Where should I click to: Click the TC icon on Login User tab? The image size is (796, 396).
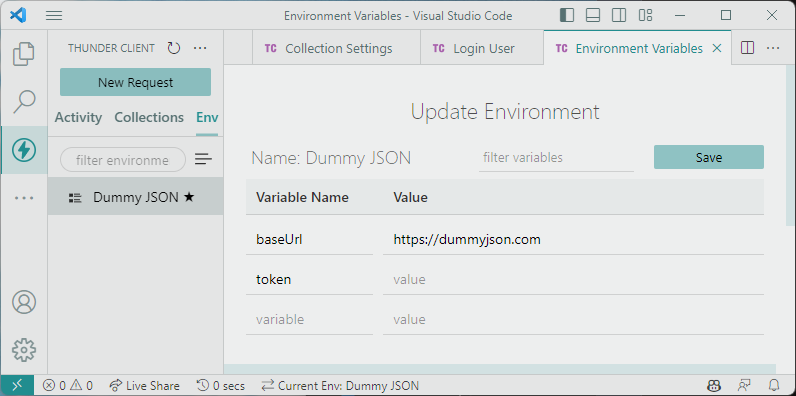point(439,48)
